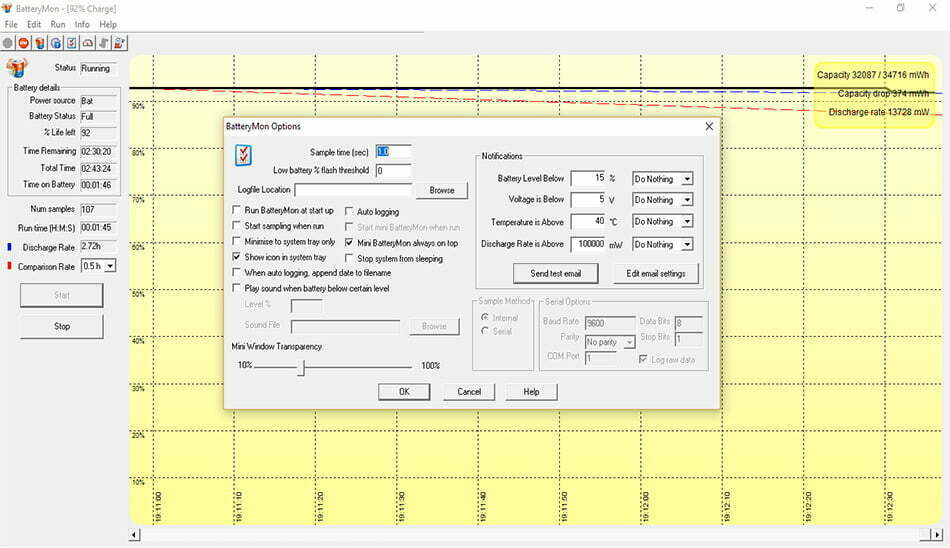Select the Internal sample method radio
The height and width of the screenshot is (548, 950).
(x=485, y=317)
